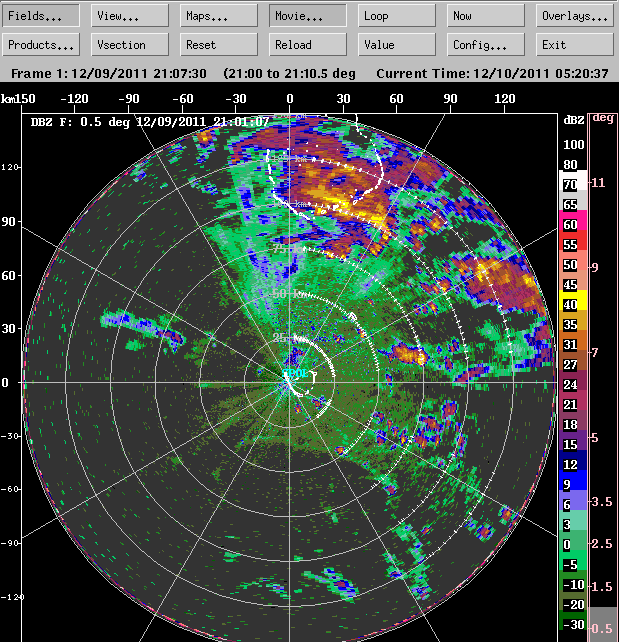Select the 55 dBZ red color swatch

coord(573,240)
